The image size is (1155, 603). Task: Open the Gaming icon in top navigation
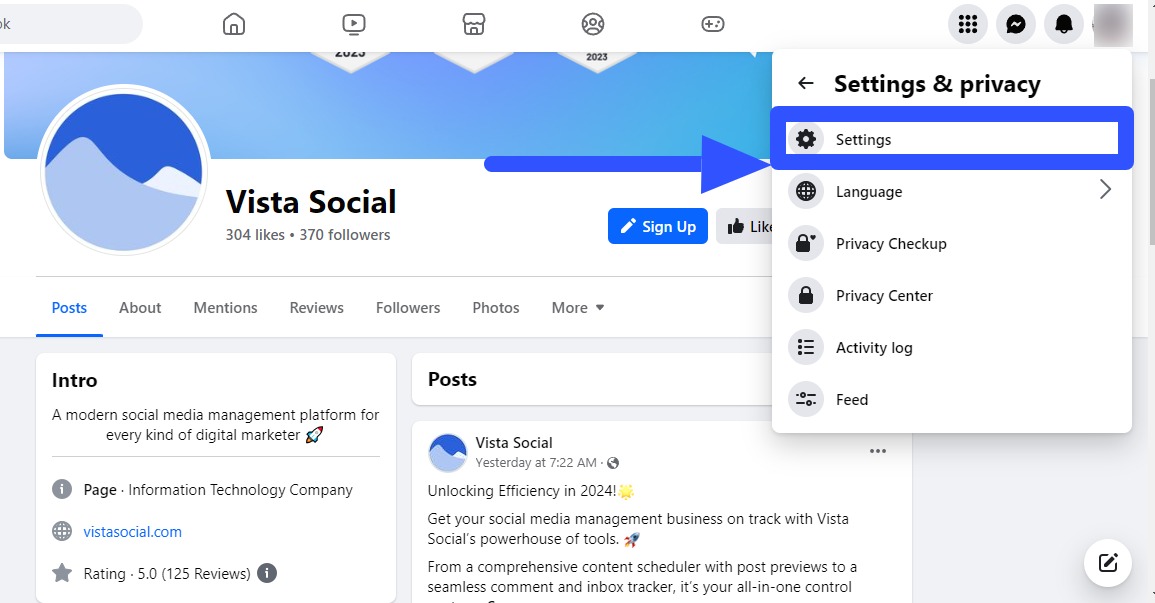click(x=713, y=24)
